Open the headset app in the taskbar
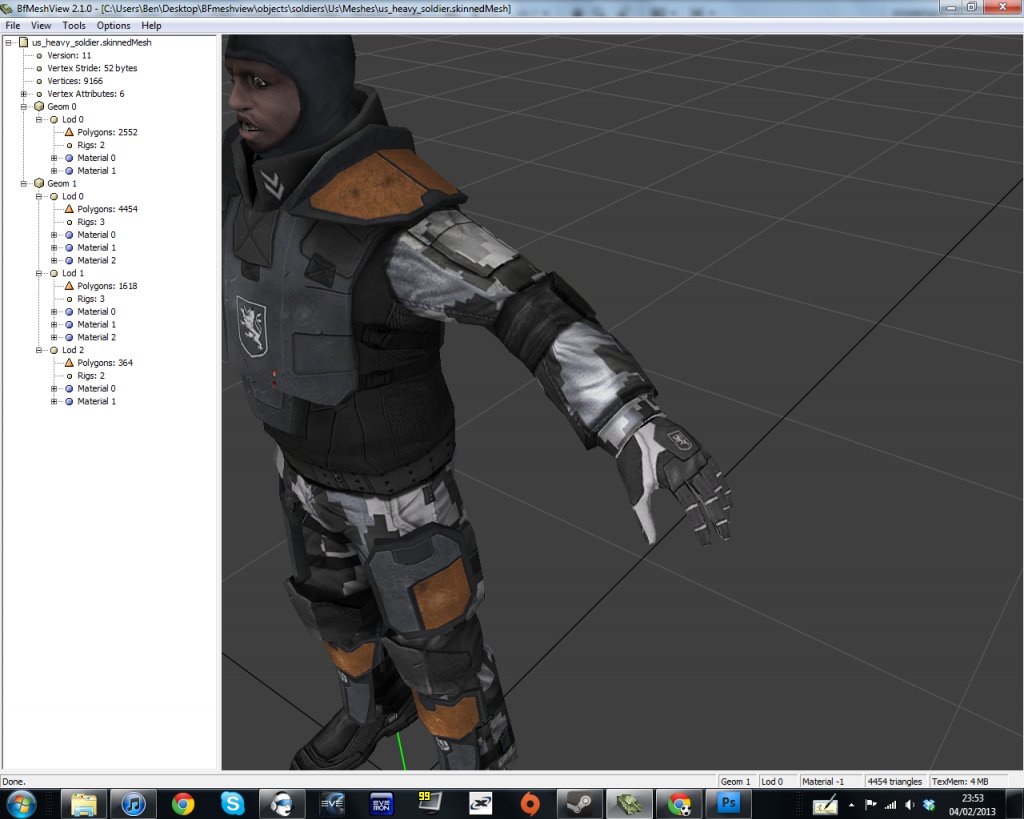 pyautogui.click(x=281, y=804)
